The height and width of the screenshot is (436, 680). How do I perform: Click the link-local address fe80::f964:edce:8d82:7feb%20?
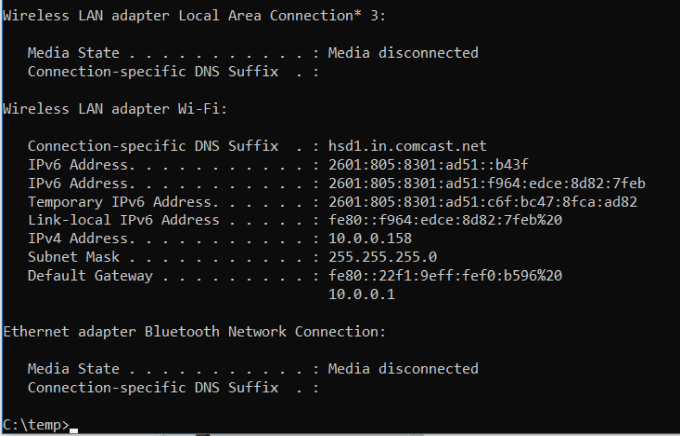coord(445,220)
